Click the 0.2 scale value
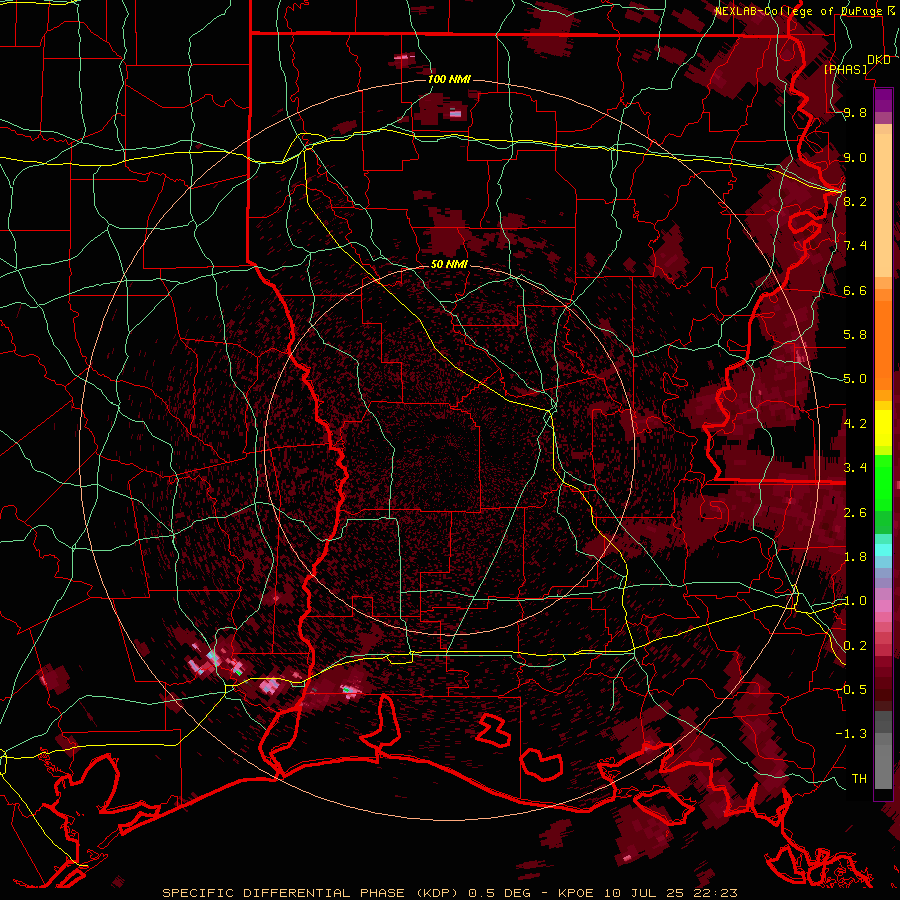 (x=855, y=646)
